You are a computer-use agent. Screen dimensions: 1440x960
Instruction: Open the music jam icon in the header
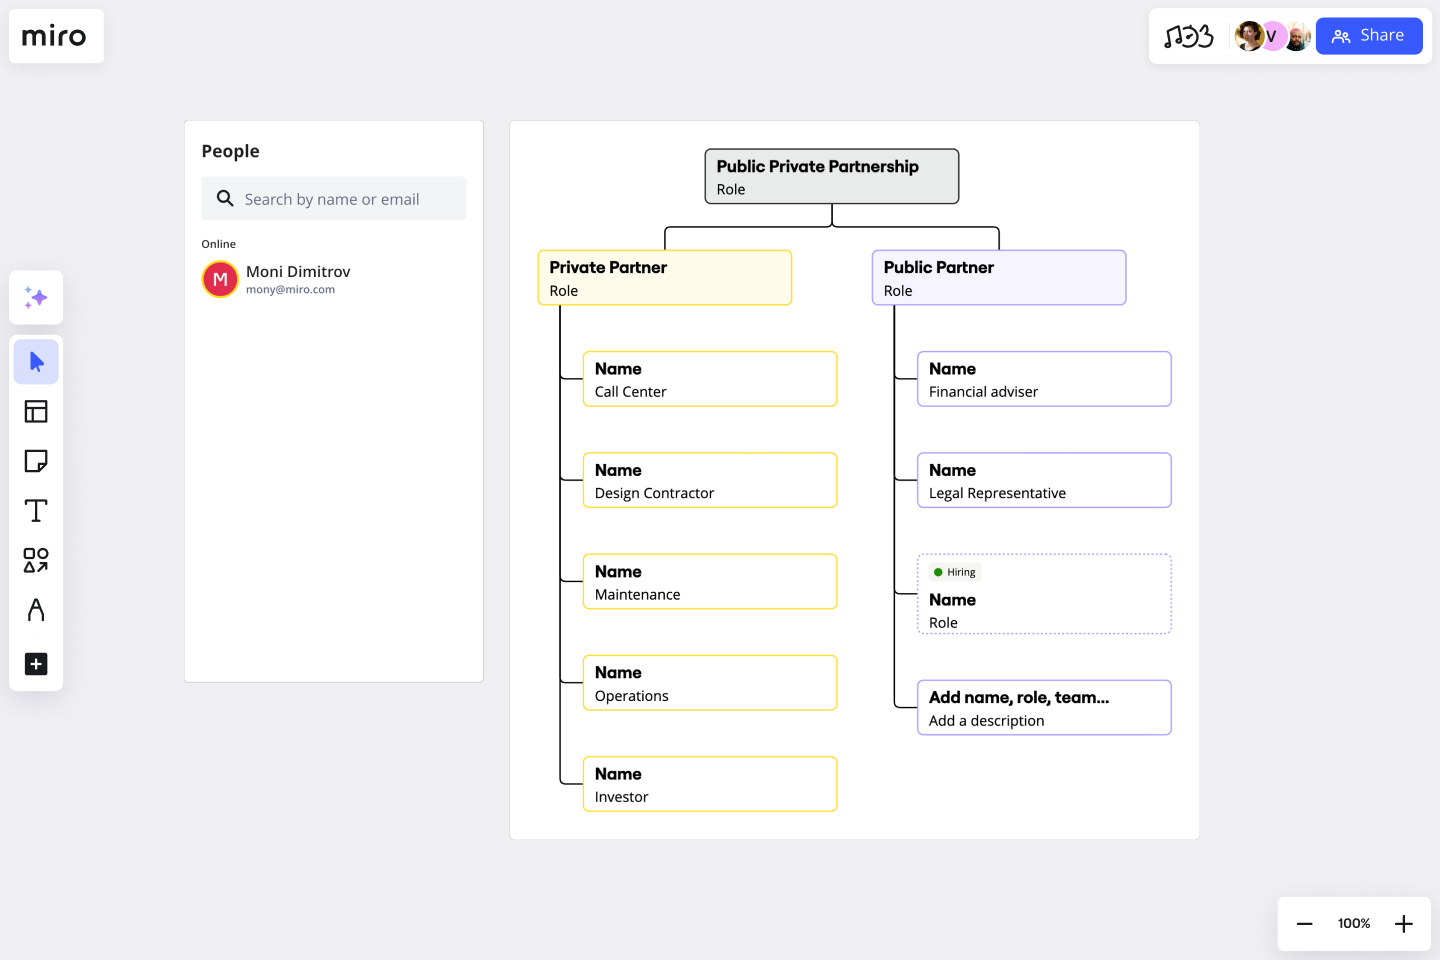pyautogui.click(x=1188, y=35)
